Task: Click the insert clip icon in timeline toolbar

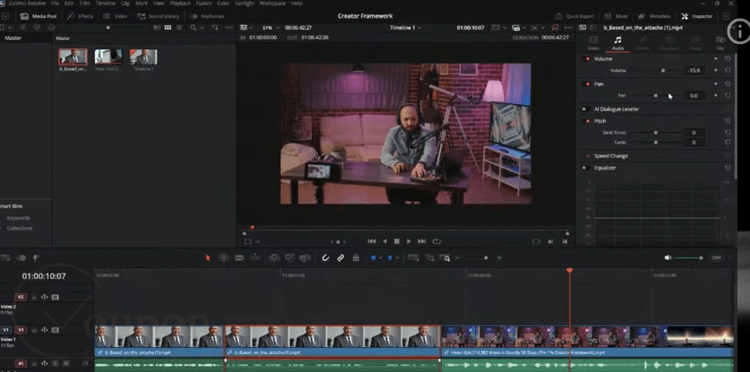Action: [274, 258]
